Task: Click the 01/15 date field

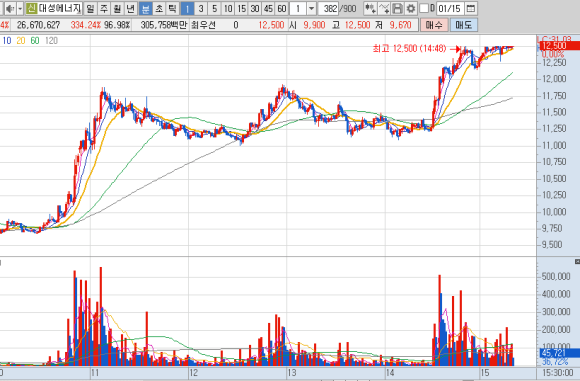Action: [450, 8]
